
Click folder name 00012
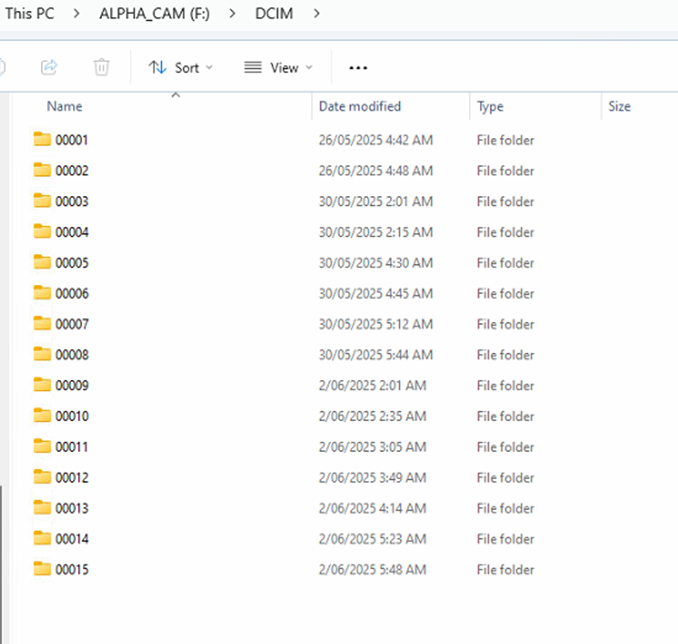click(72, 478)
